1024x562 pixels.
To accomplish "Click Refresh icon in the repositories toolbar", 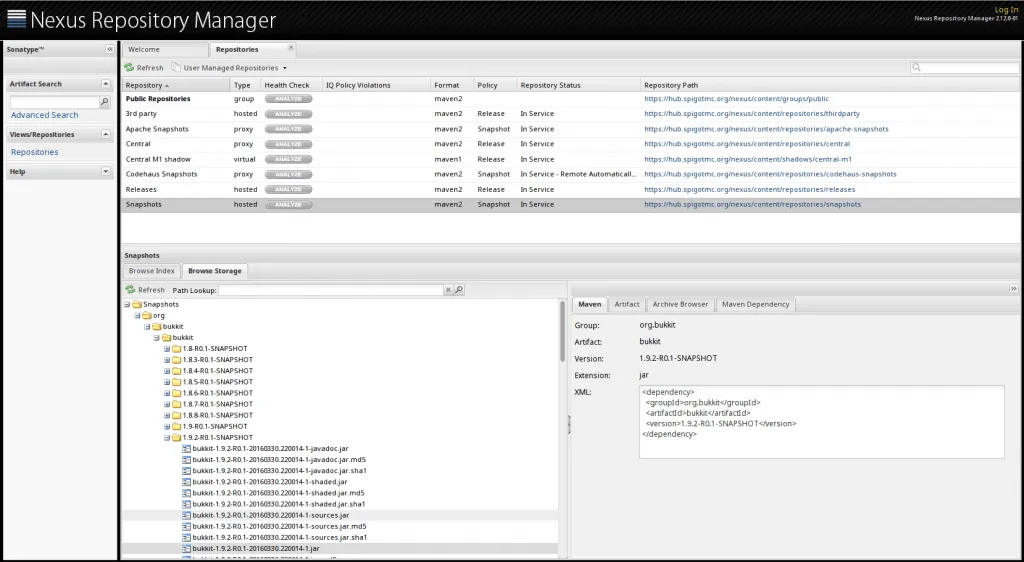I will coord(129,68).
